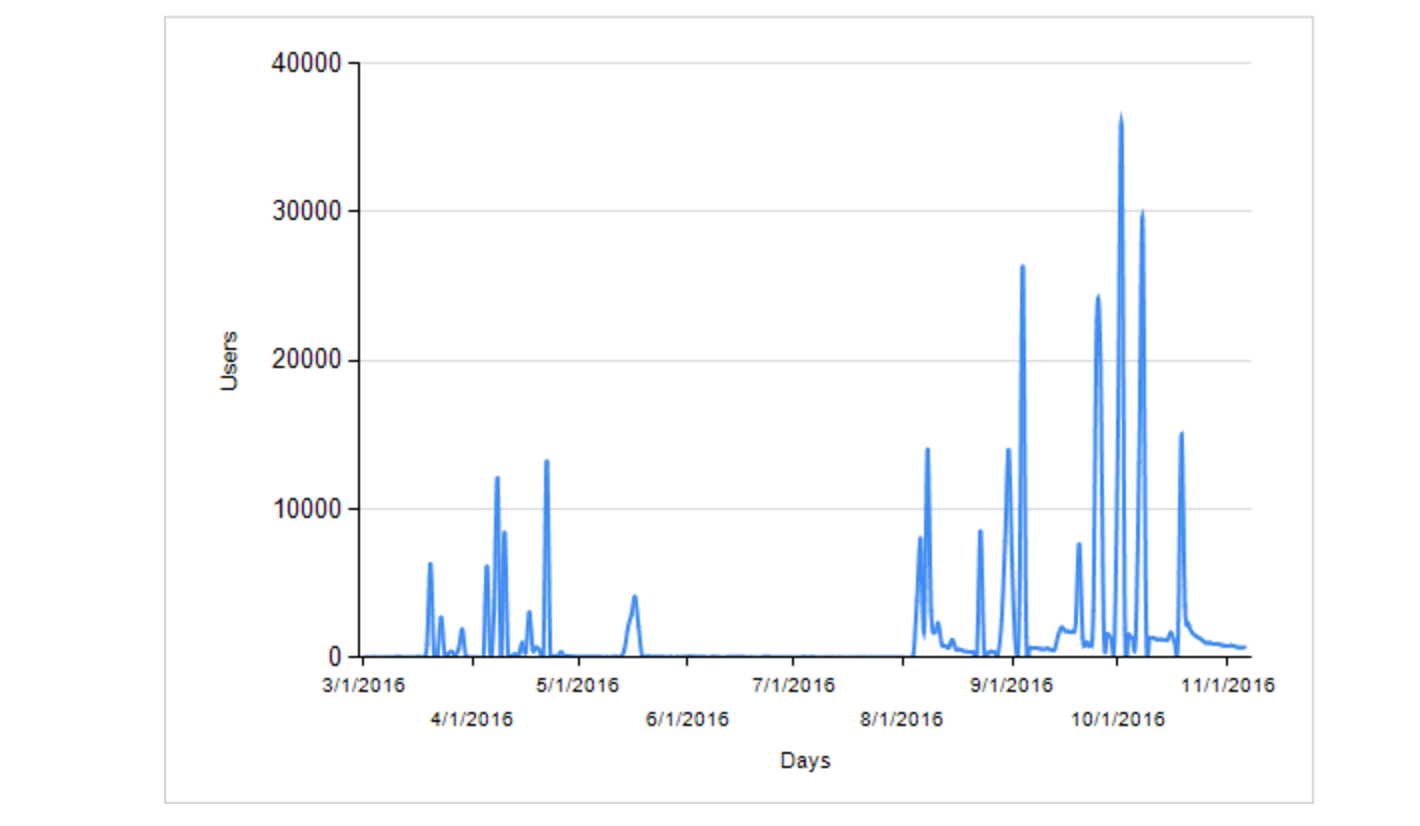The image size is (1420, 826).
Task: Select the 6/1/2016 date label
Action: pos(688,719)
